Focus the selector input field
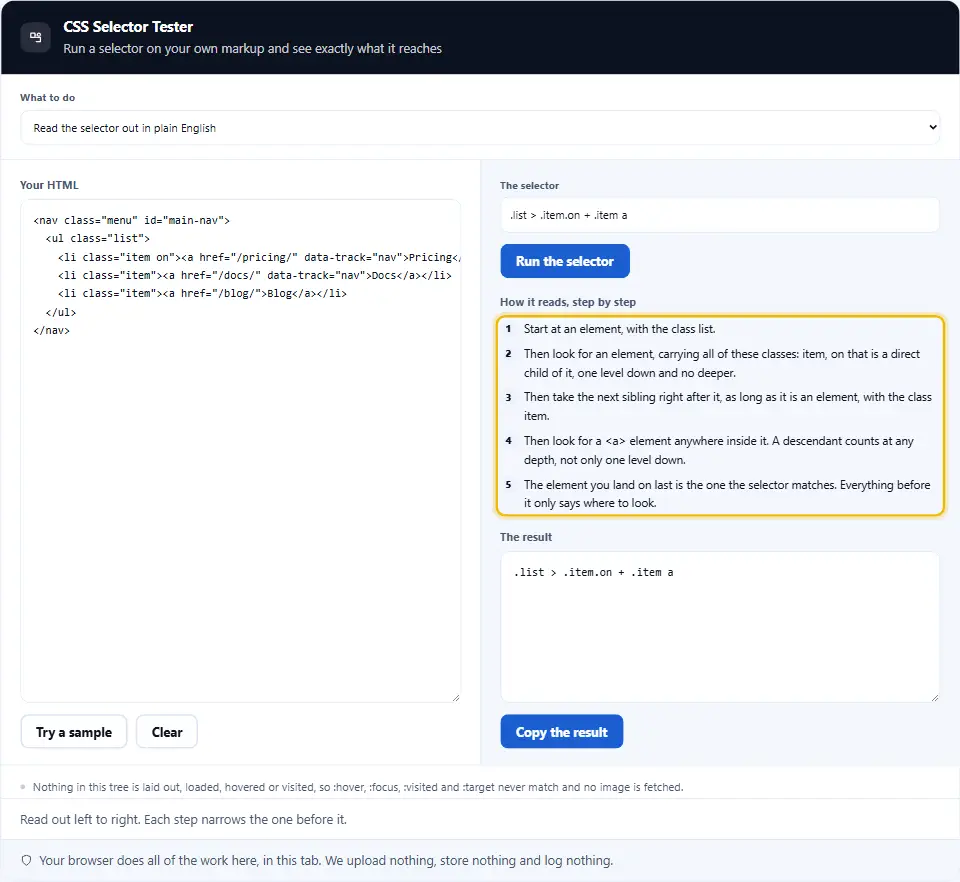 tap(719, 215)
